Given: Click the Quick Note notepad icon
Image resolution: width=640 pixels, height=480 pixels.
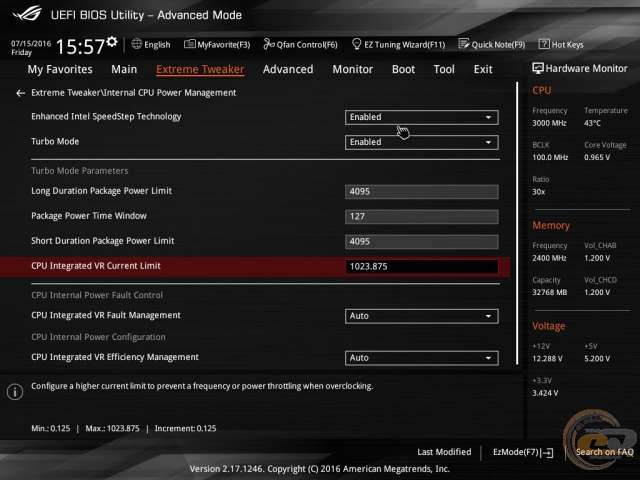Looking at the screenshot, I should pos(464,44).
